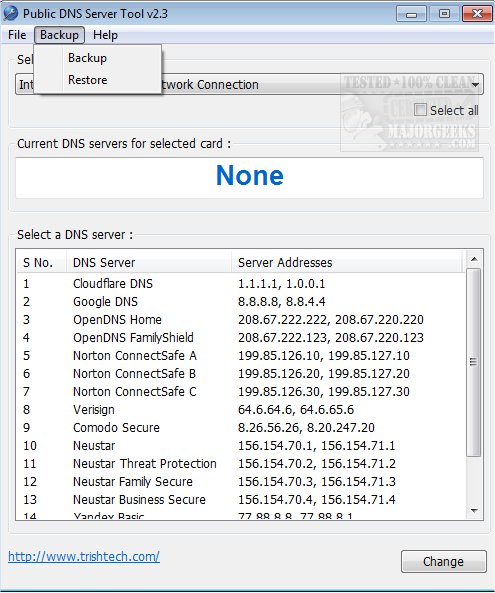Select the Norton ConnectSafe B row
This screenshot has width=495, height=593.
[241, 374]
